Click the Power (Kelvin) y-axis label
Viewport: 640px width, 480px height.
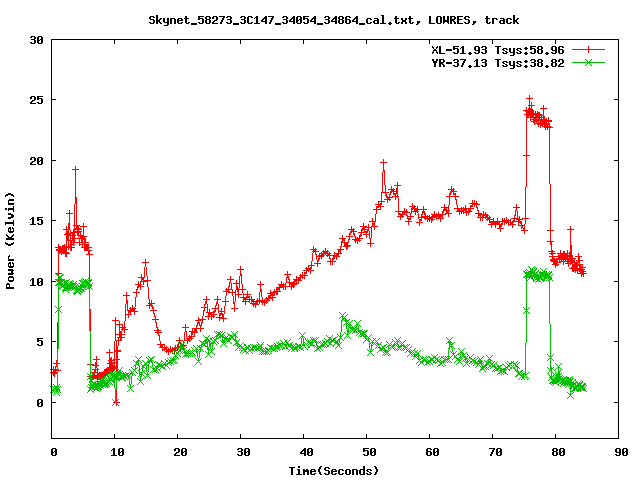pos(10,241)
